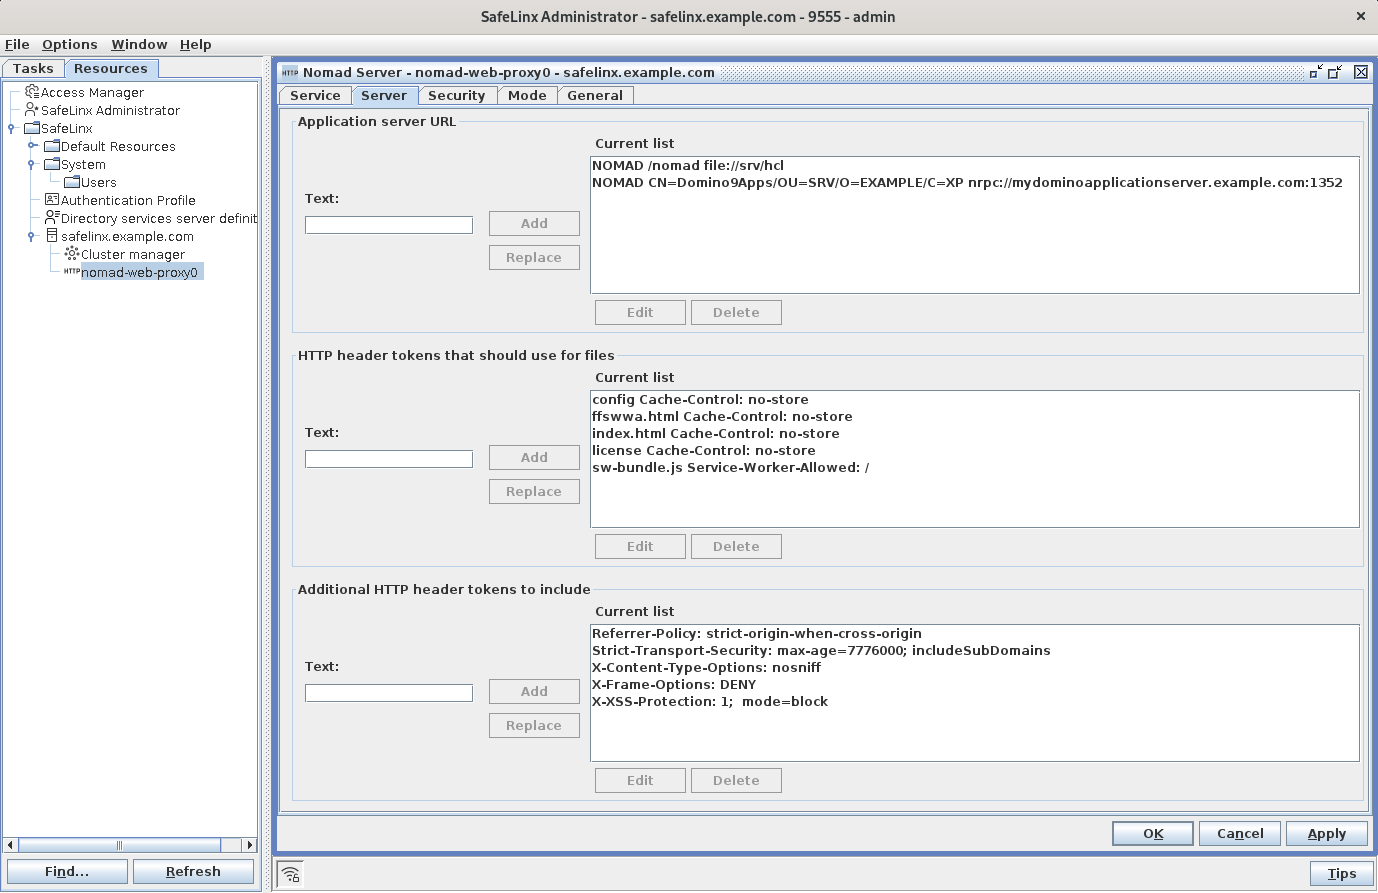Screen dimensions: 1378x893
Task: Click Delete under Additional HTTP header tokens list
Action: [x=736, y=780]
